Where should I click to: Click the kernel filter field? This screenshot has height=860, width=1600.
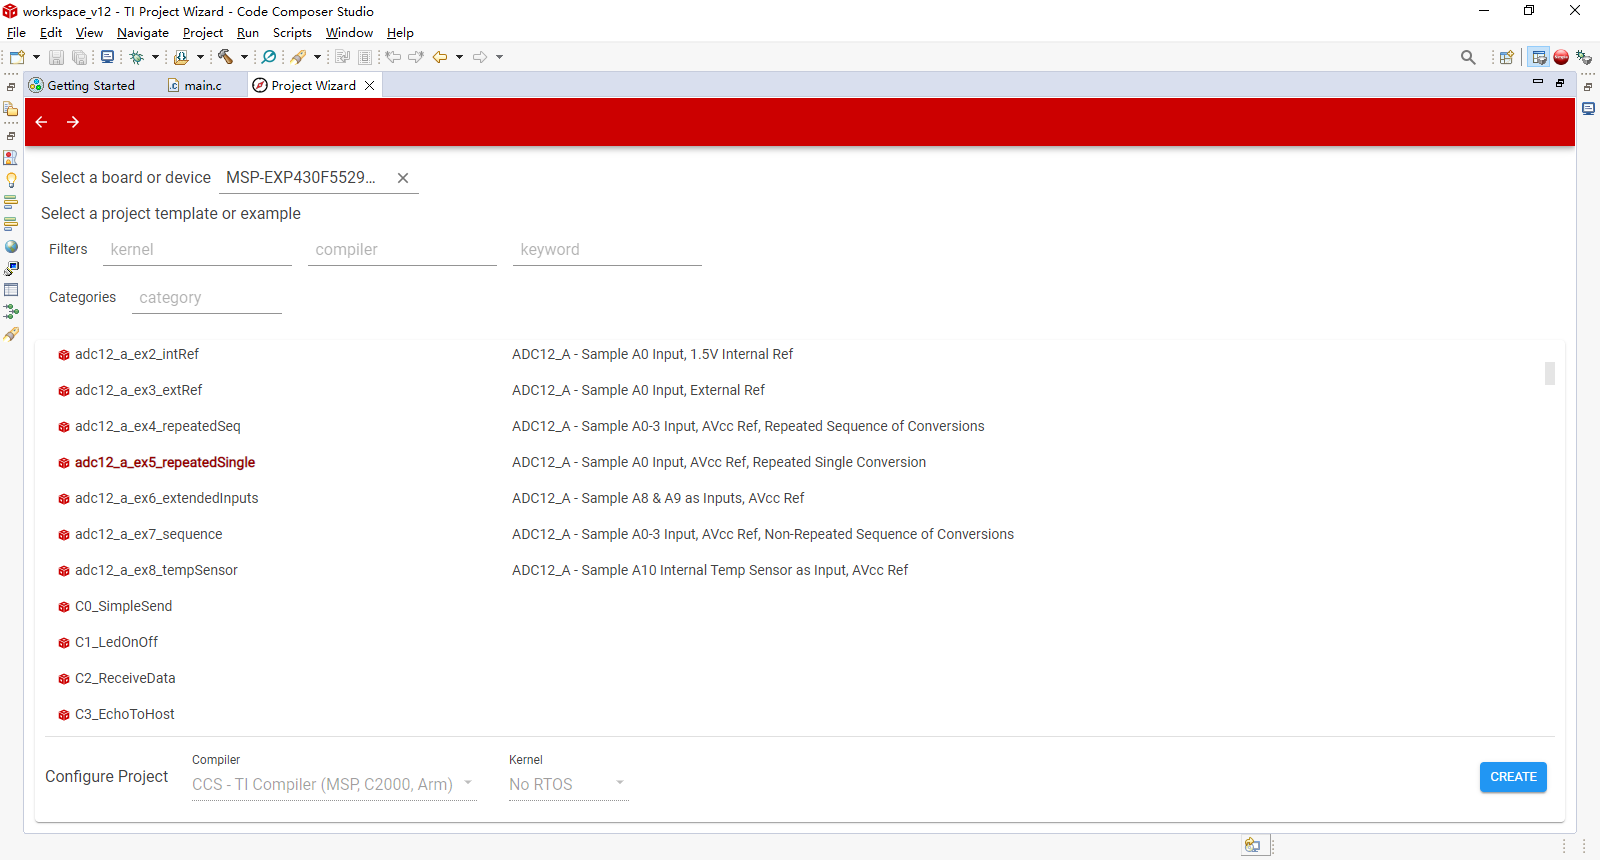click(x=197, y=250)
